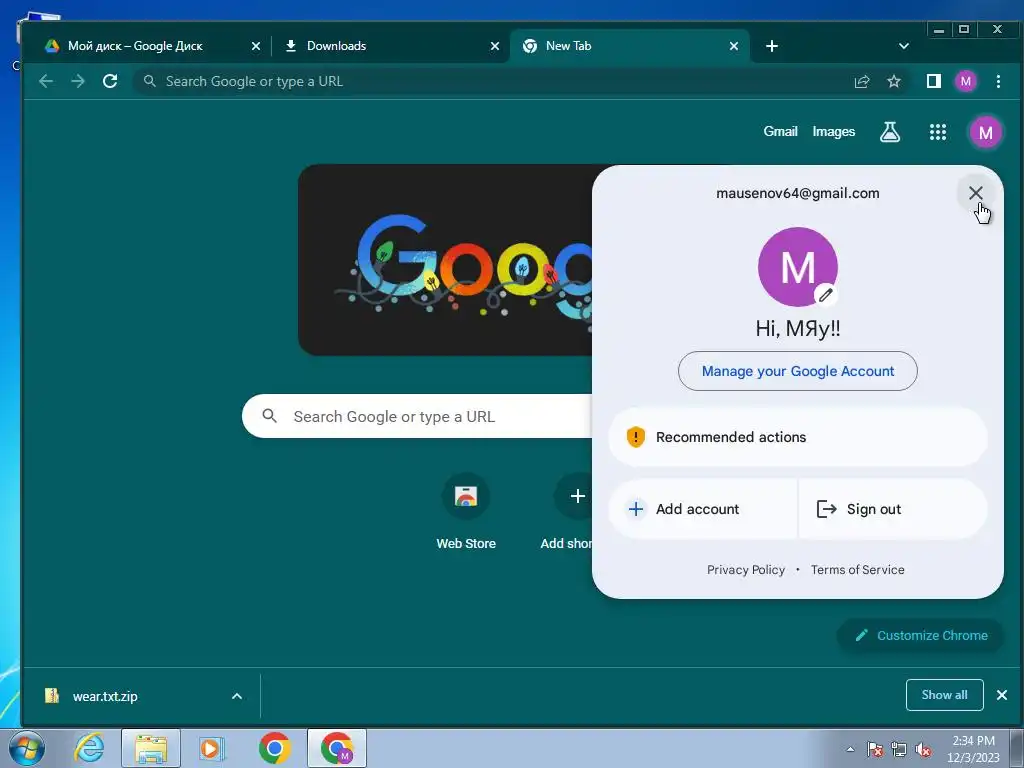Add a new shortcut tile
The height and width of the screenshot is (768, 1024).
[566, 512]
